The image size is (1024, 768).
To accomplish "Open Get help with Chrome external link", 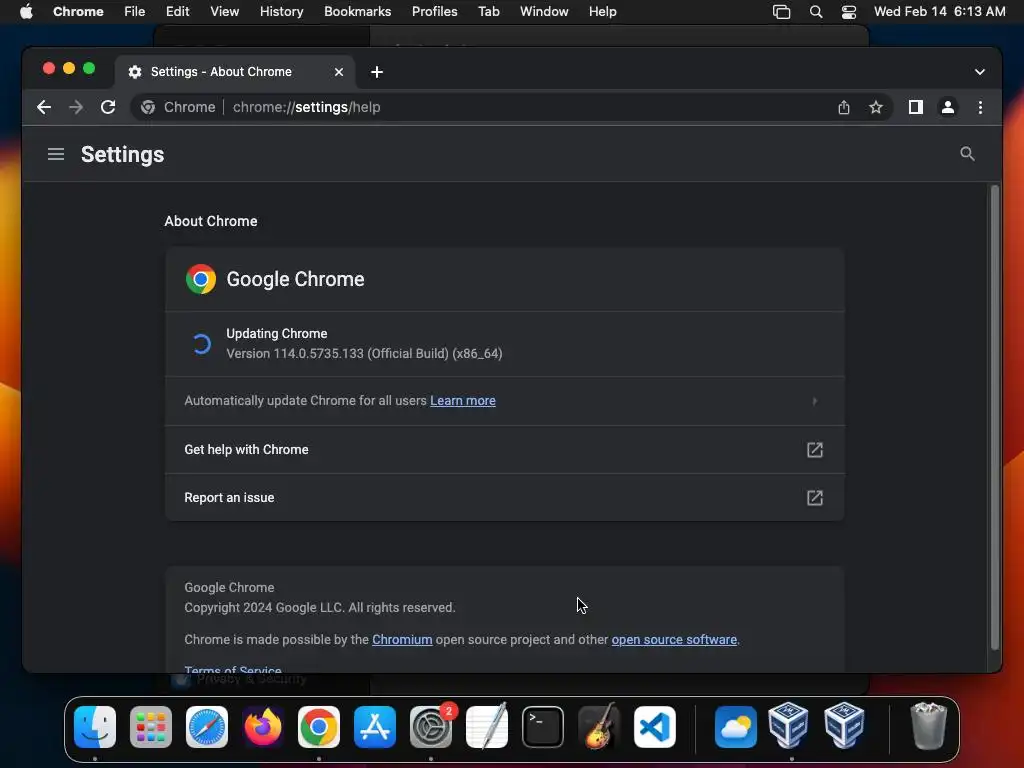I will tap(814, 450).
